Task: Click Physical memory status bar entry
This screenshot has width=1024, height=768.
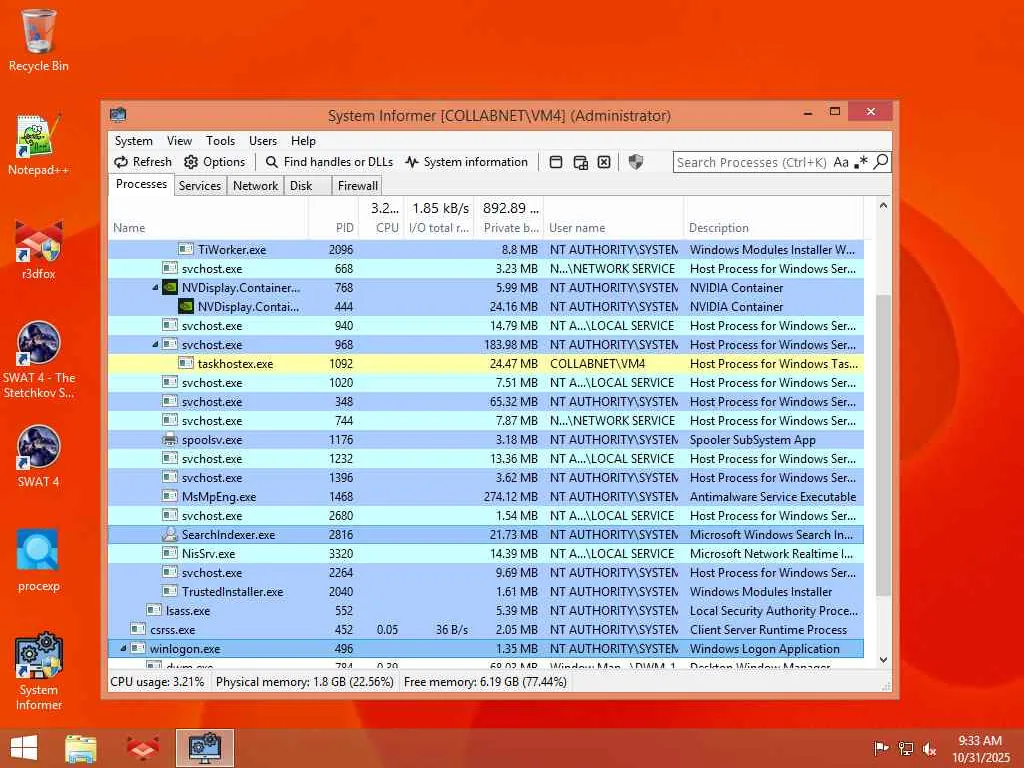Action: pos(304,682)
